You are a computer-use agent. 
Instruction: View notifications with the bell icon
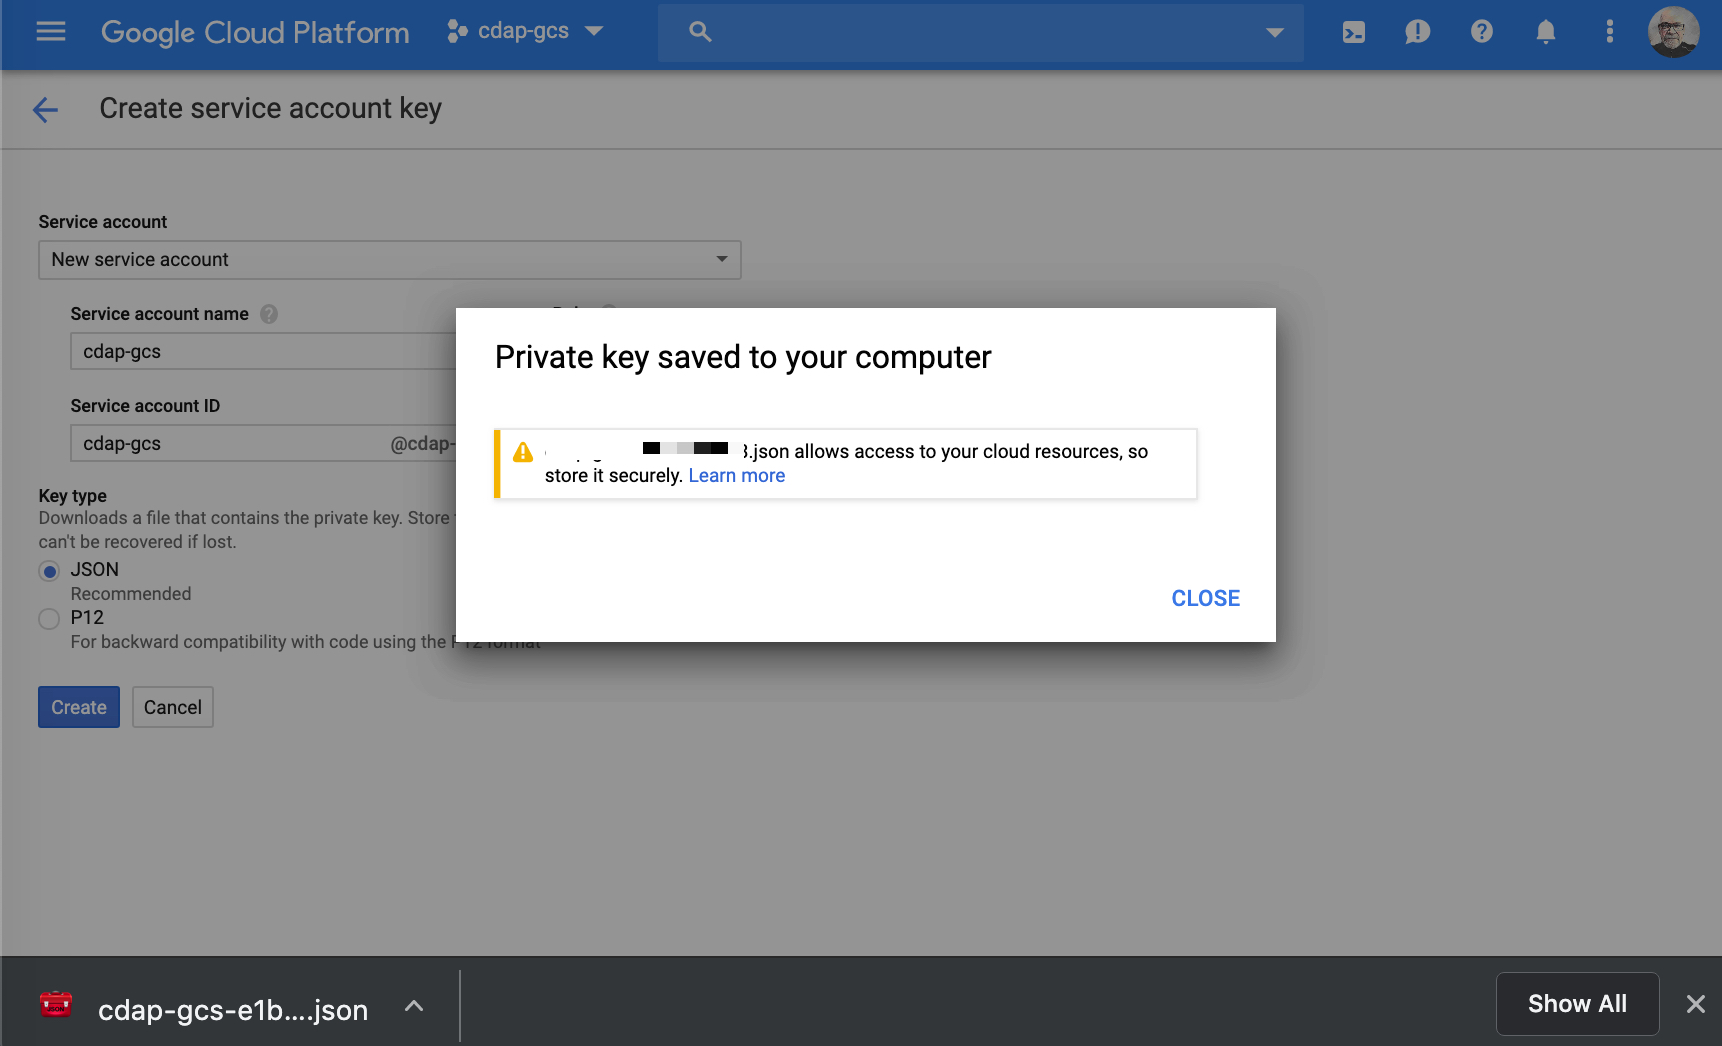click(1545, 32)
